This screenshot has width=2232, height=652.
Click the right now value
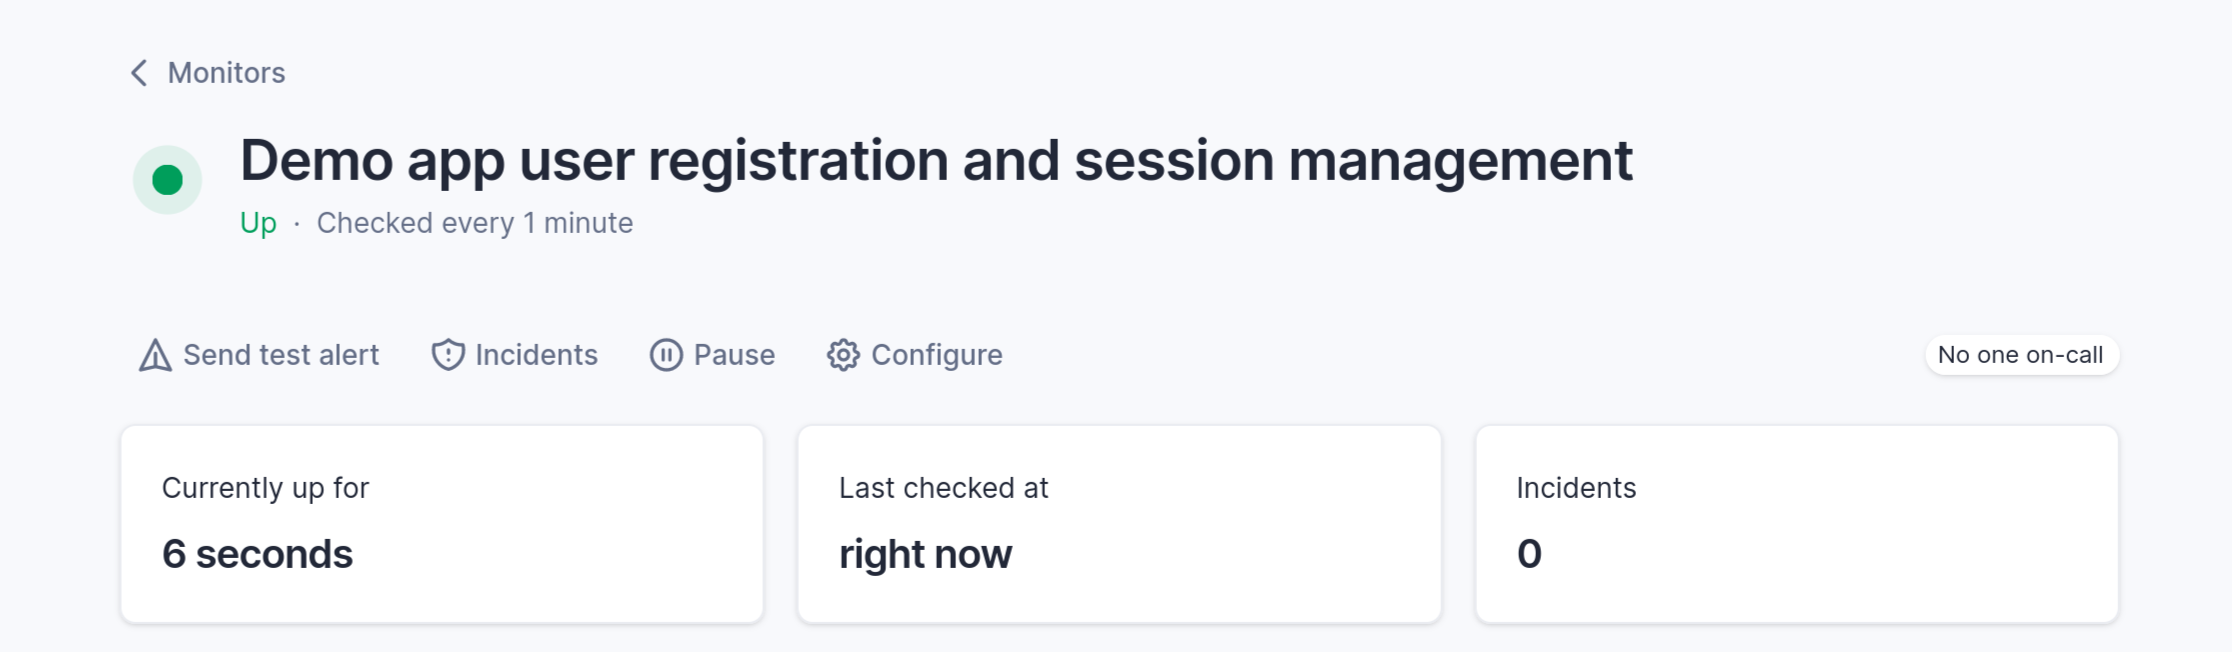pos(925,555)
